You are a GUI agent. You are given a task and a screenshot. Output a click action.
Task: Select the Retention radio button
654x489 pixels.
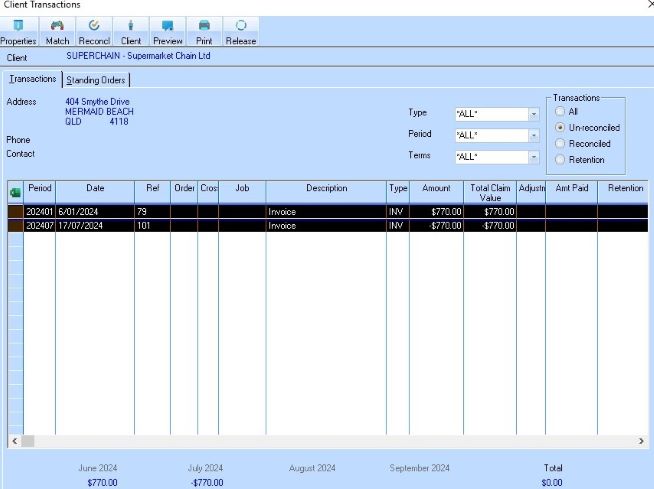560,160
